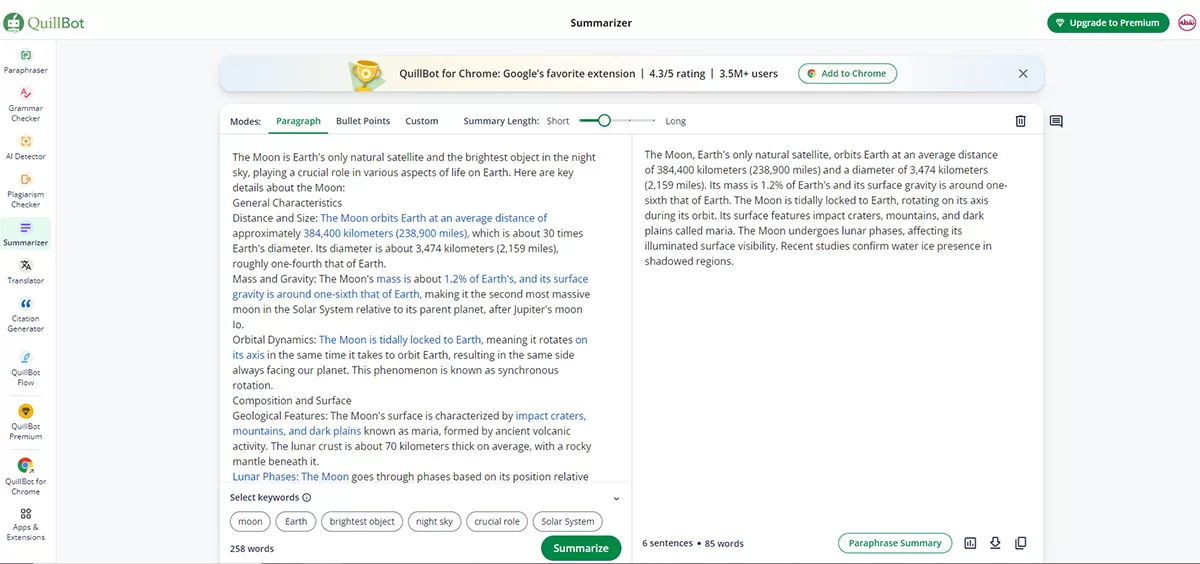Image resolution: width=1200 pixels, height=564 pixels.
Task: Click the 'Modes:' label
Action: point(245,121)
